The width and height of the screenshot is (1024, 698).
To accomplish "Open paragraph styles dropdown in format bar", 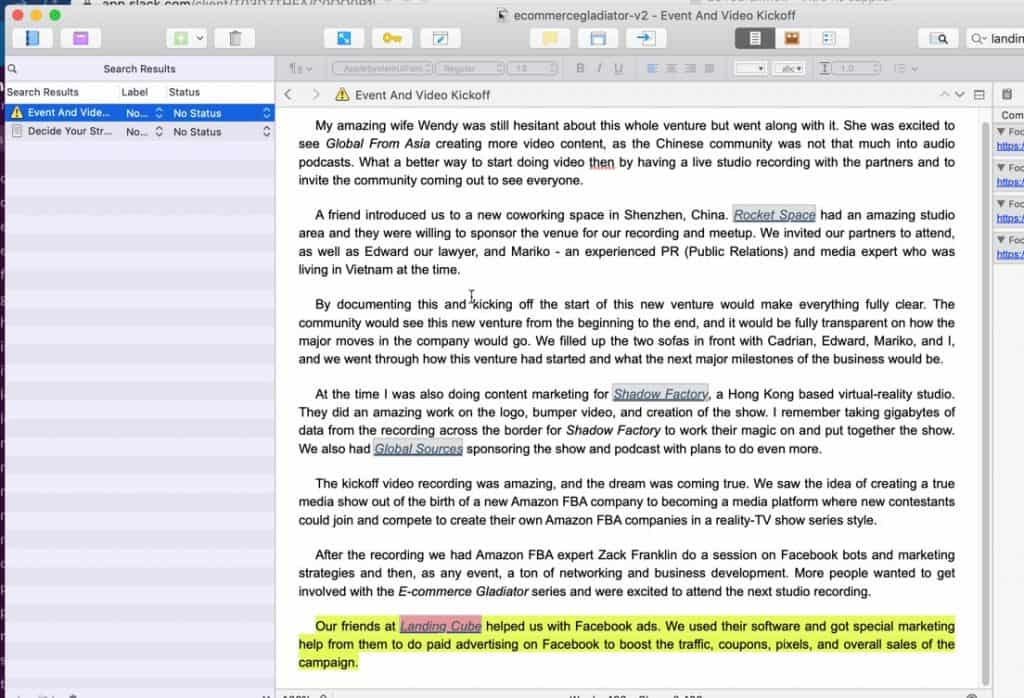I will click(x=301, y=68).
